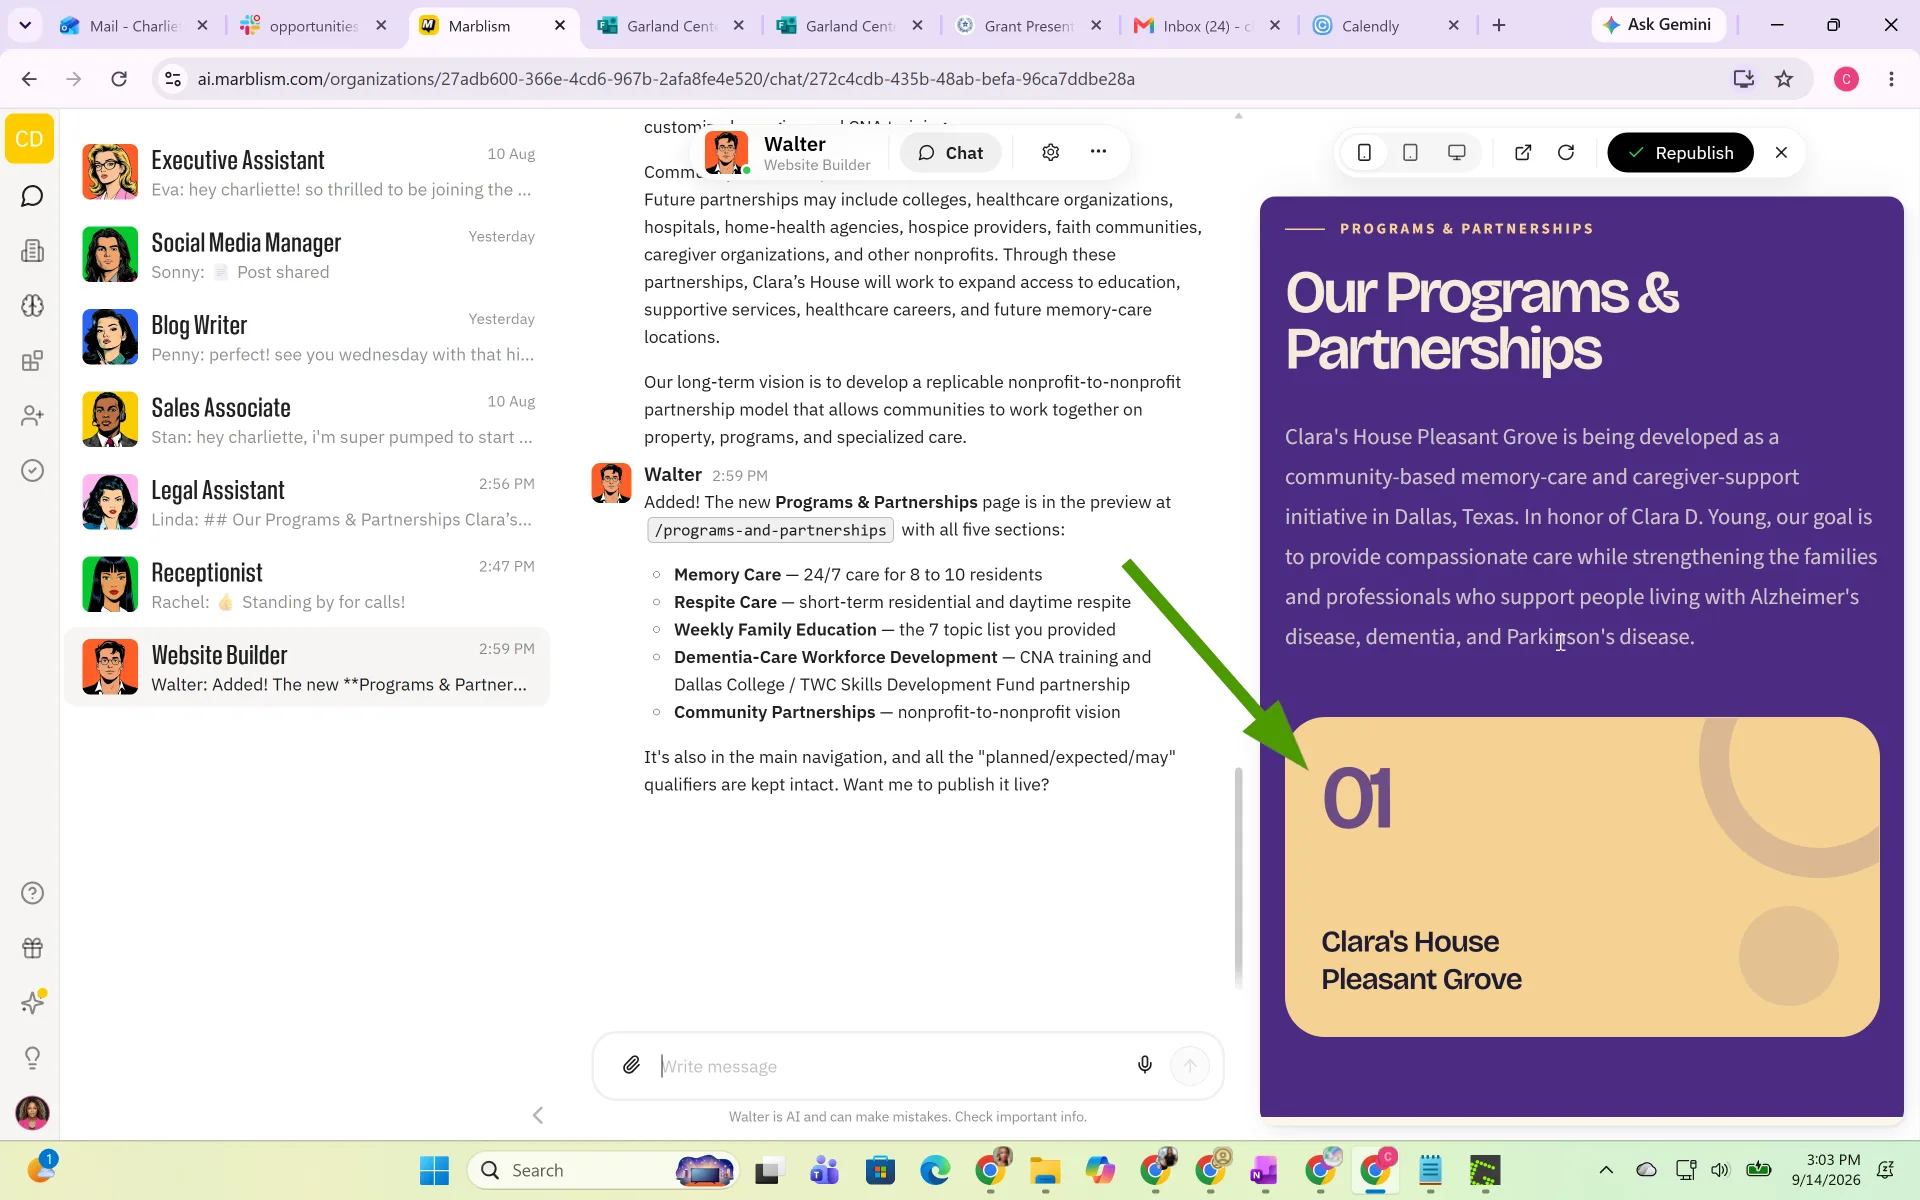Open File Explorer from the taskbar
Image resolution: width=1920 pixels, height=1200 pixels.
(x=1045, y=1170)
